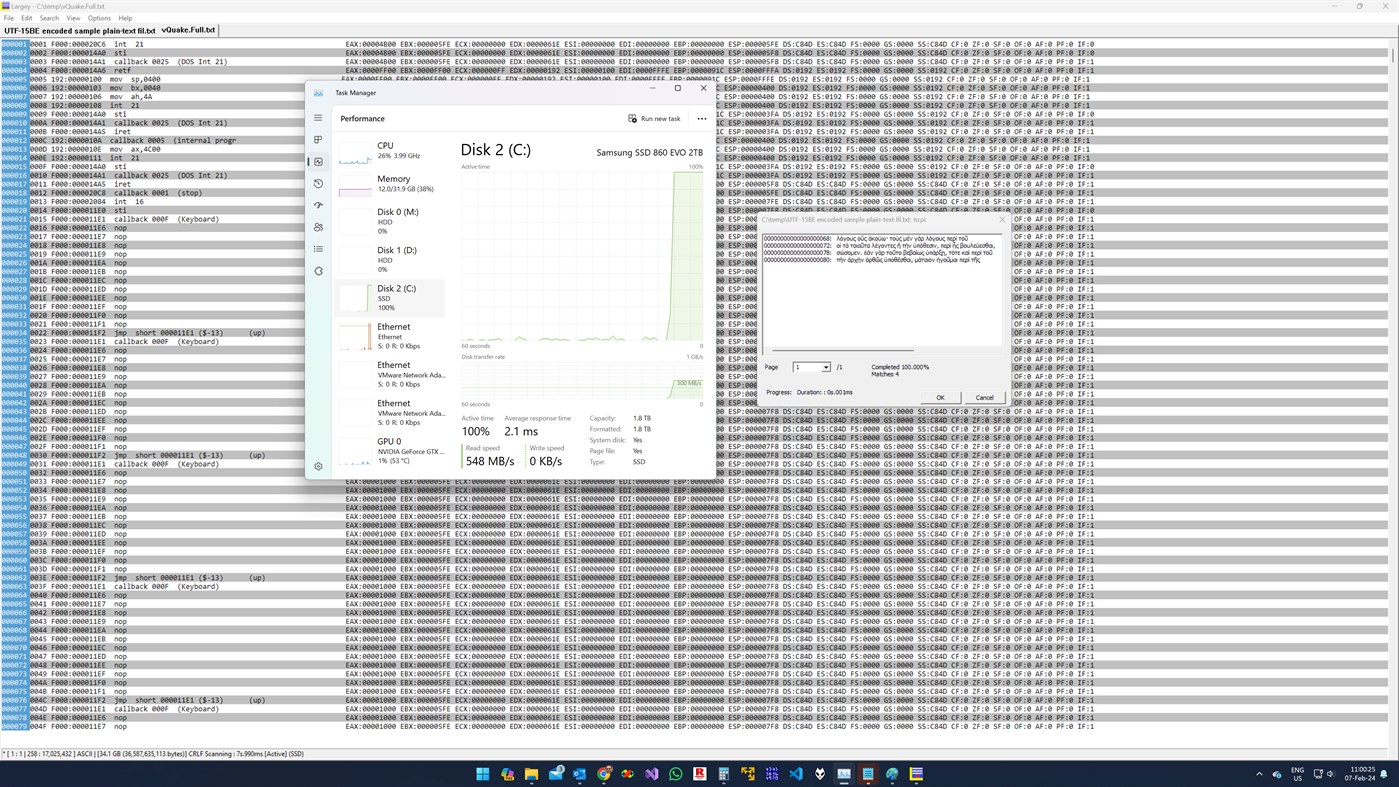Open the Options menu in Largey
The width and height of the screenshot is (1399, 787).
tap(99, 18)
